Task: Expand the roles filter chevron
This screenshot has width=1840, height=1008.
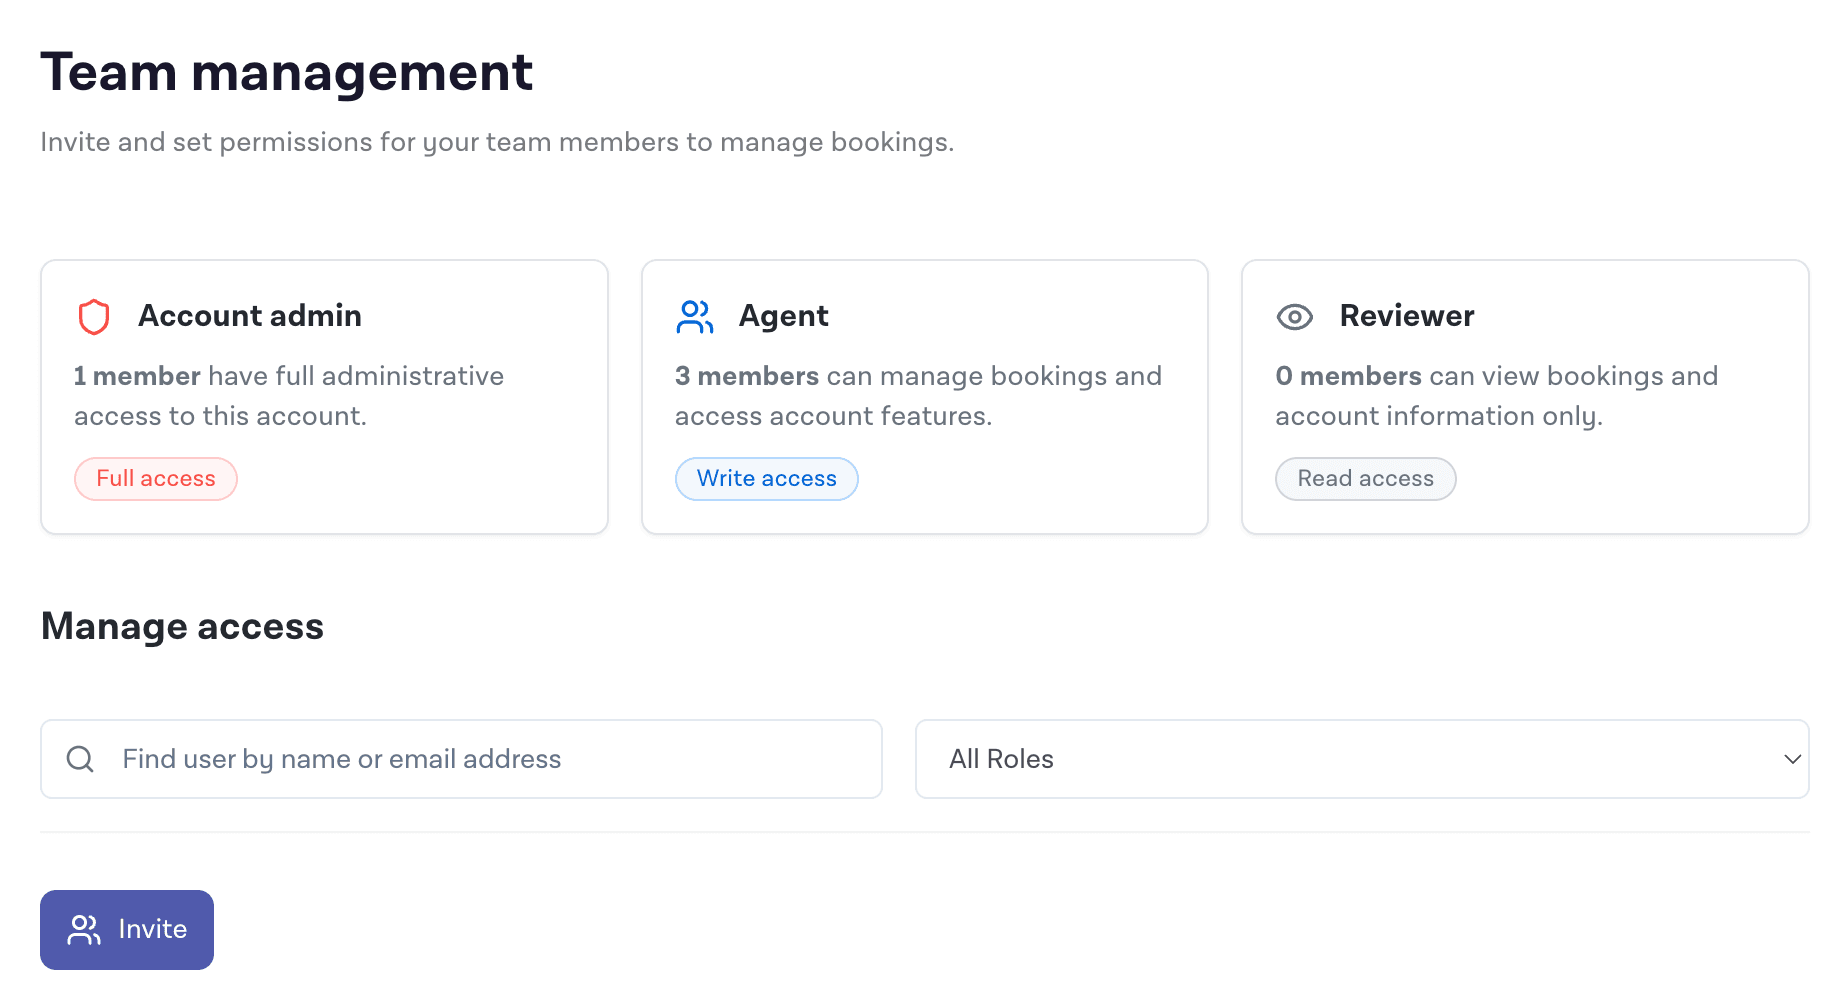Action: tap(1789, 759)
